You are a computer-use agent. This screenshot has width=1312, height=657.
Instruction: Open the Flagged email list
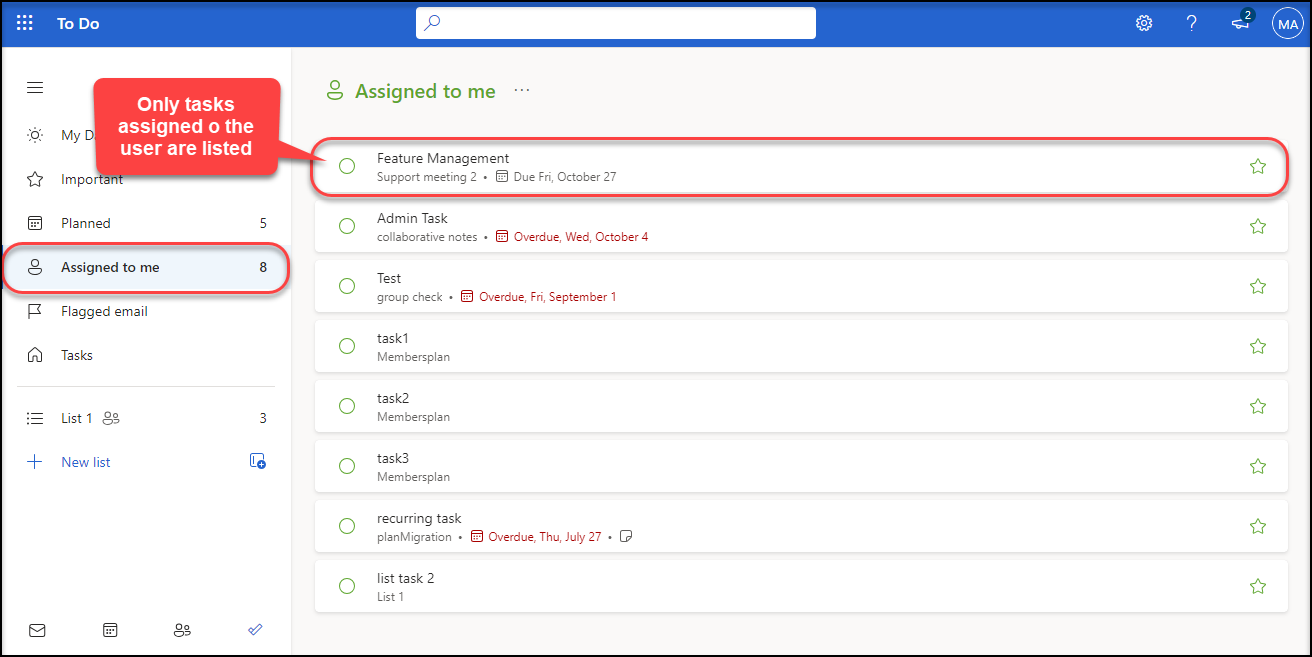[x=104, y=311]
